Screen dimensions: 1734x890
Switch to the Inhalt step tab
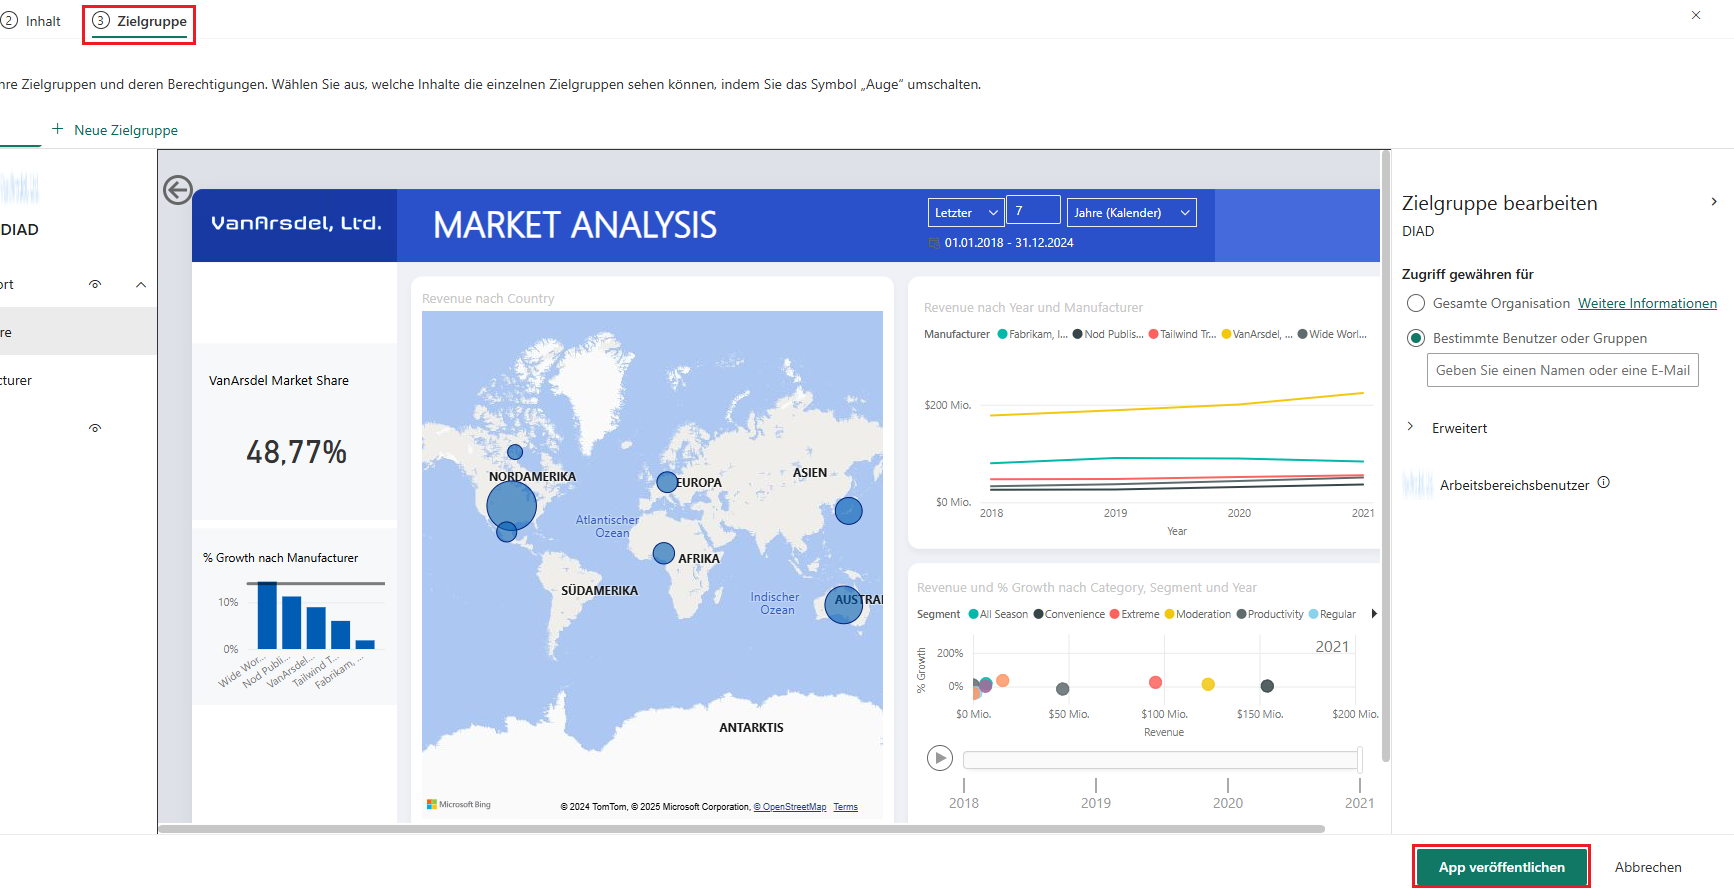point(31,21)
